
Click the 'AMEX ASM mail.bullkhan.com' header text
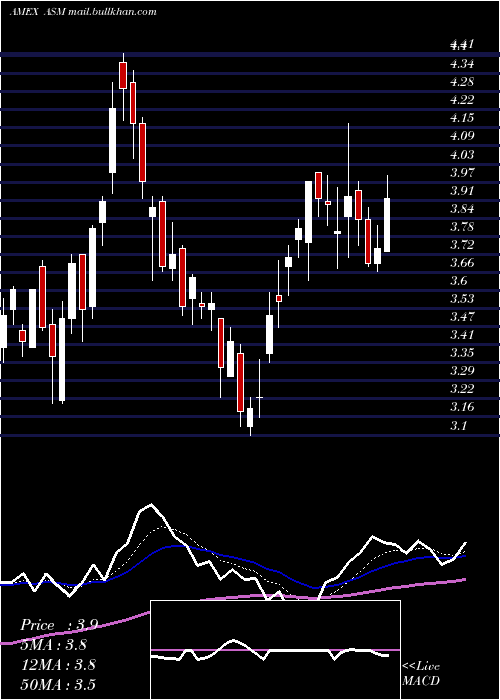coord(83,12)
